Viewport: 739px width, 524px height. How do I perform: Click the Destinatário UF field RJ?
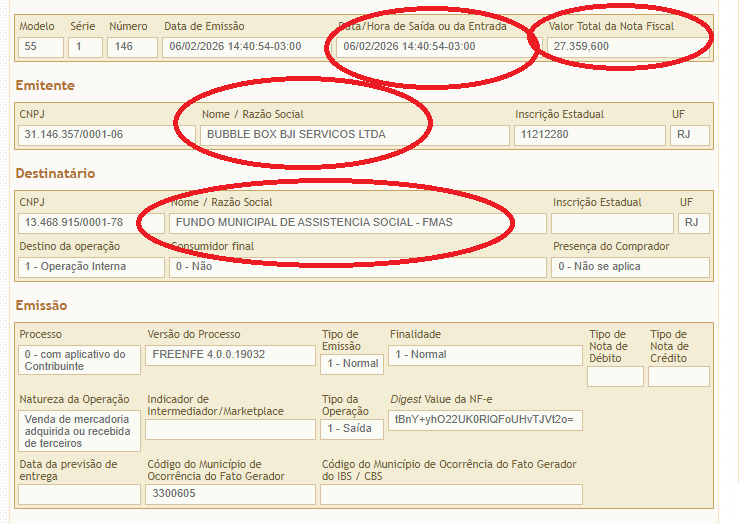click(x=694, y=223)
